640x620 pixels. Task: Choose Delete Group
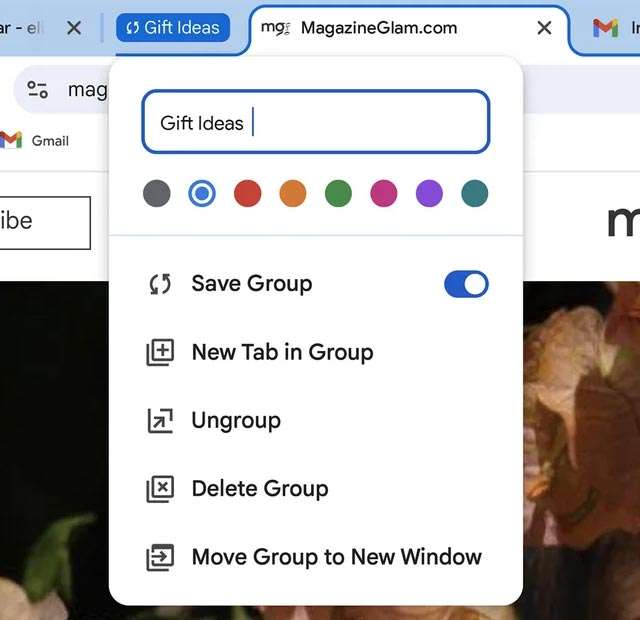(316, 489)
